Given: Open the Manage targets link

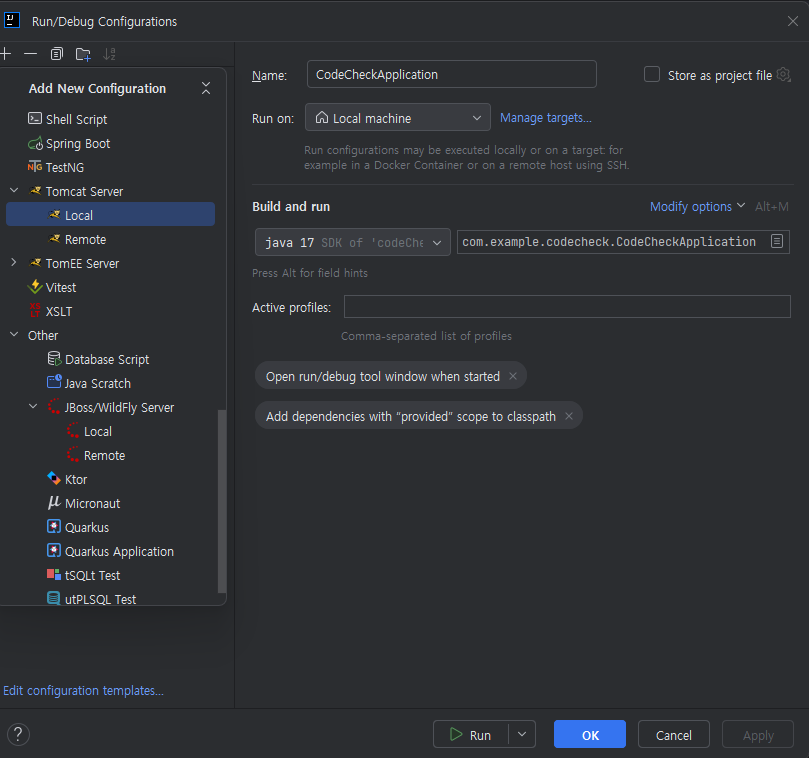Looking at the screenshot, I should coord(545,118).
